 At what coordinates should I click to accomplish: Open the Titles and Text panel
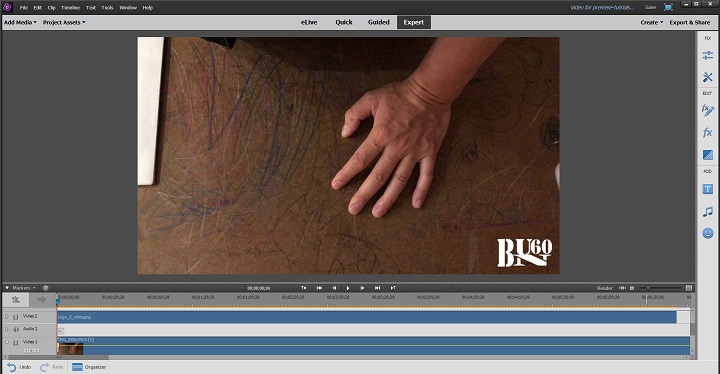[708, 189]
